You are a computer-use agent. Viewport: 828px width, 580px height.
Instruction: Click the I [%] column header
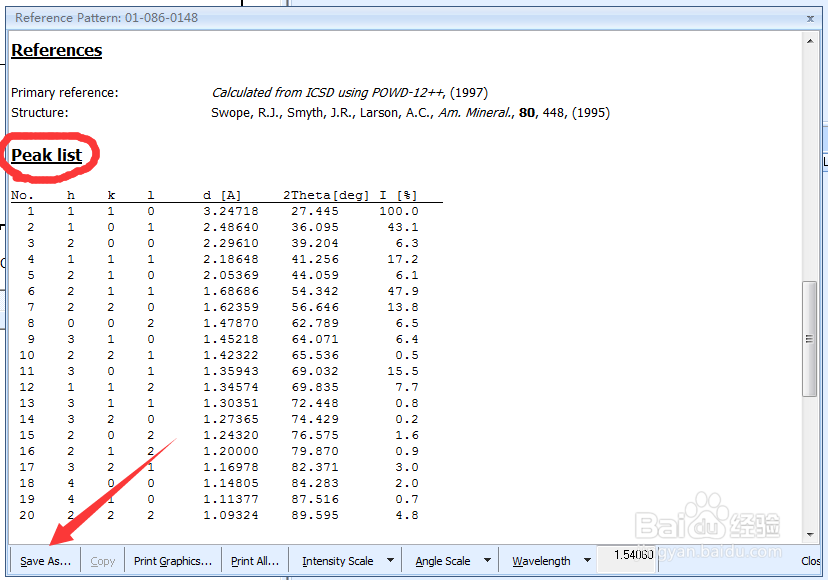(x=398, y=195)
